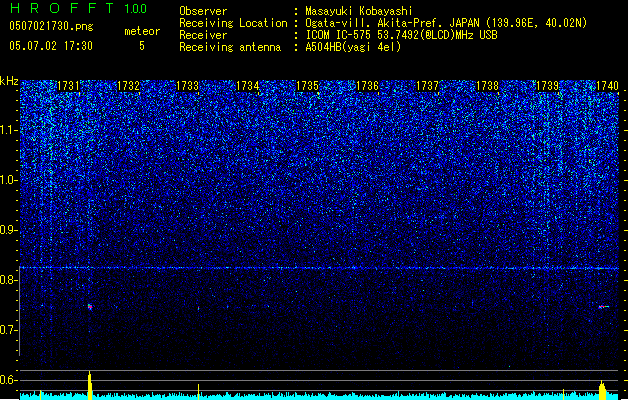
Task: Click the 1735 time marker
Action: [x=307, y=86]
